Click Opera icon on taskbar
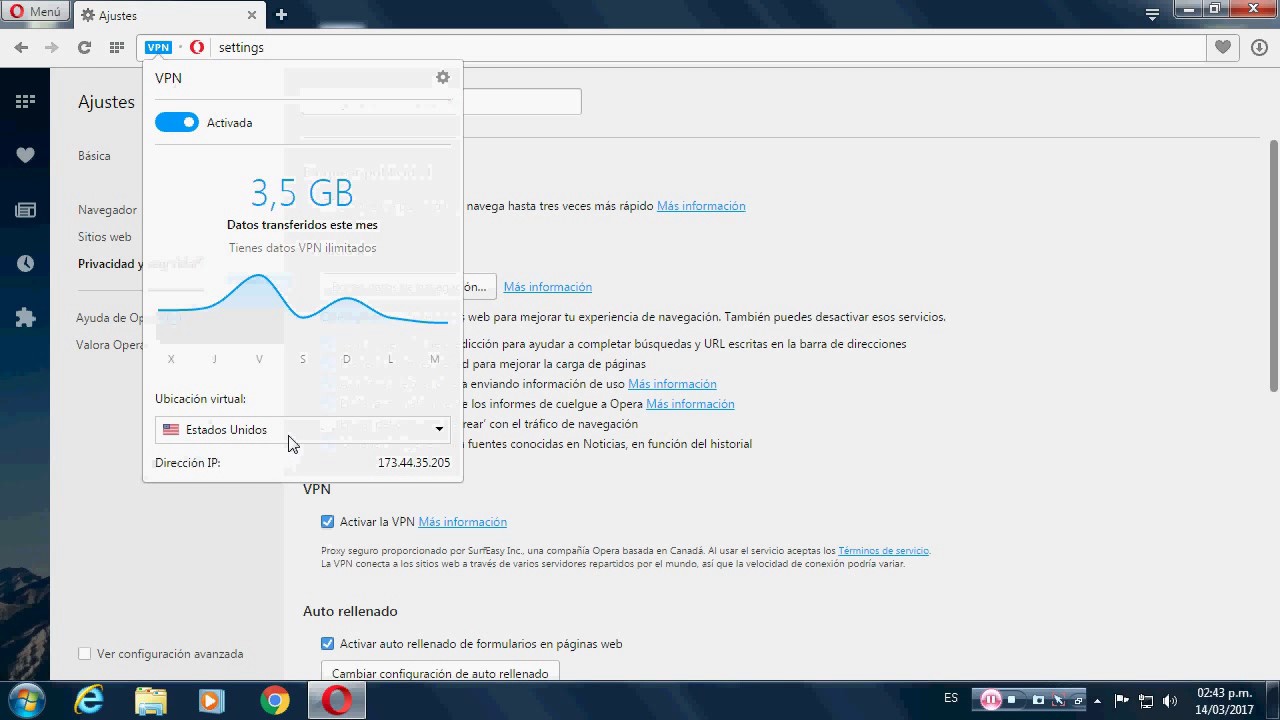The image size is (1280, 720). pyautogui.click(x=336, y=700)
